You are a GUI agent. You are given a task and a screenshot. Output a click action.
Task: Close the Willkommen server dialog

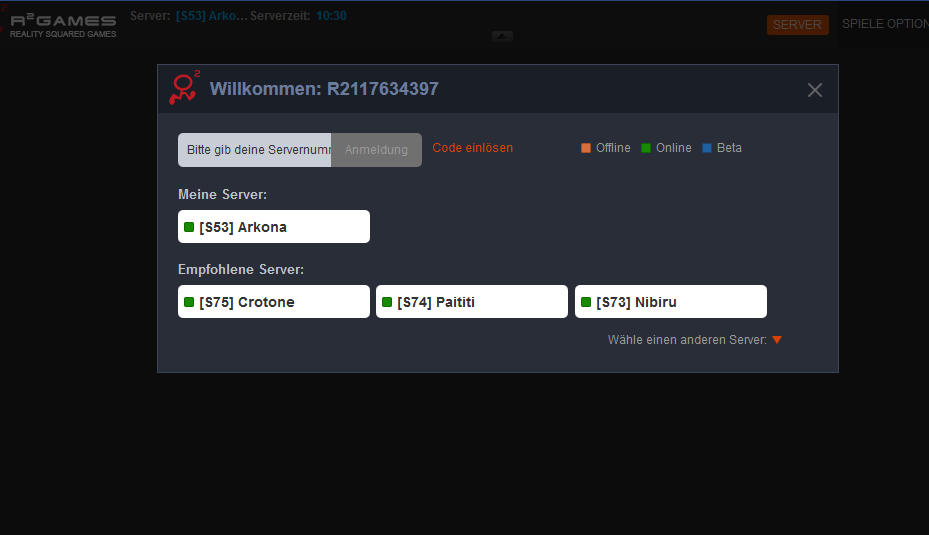(x=814, y=90)
